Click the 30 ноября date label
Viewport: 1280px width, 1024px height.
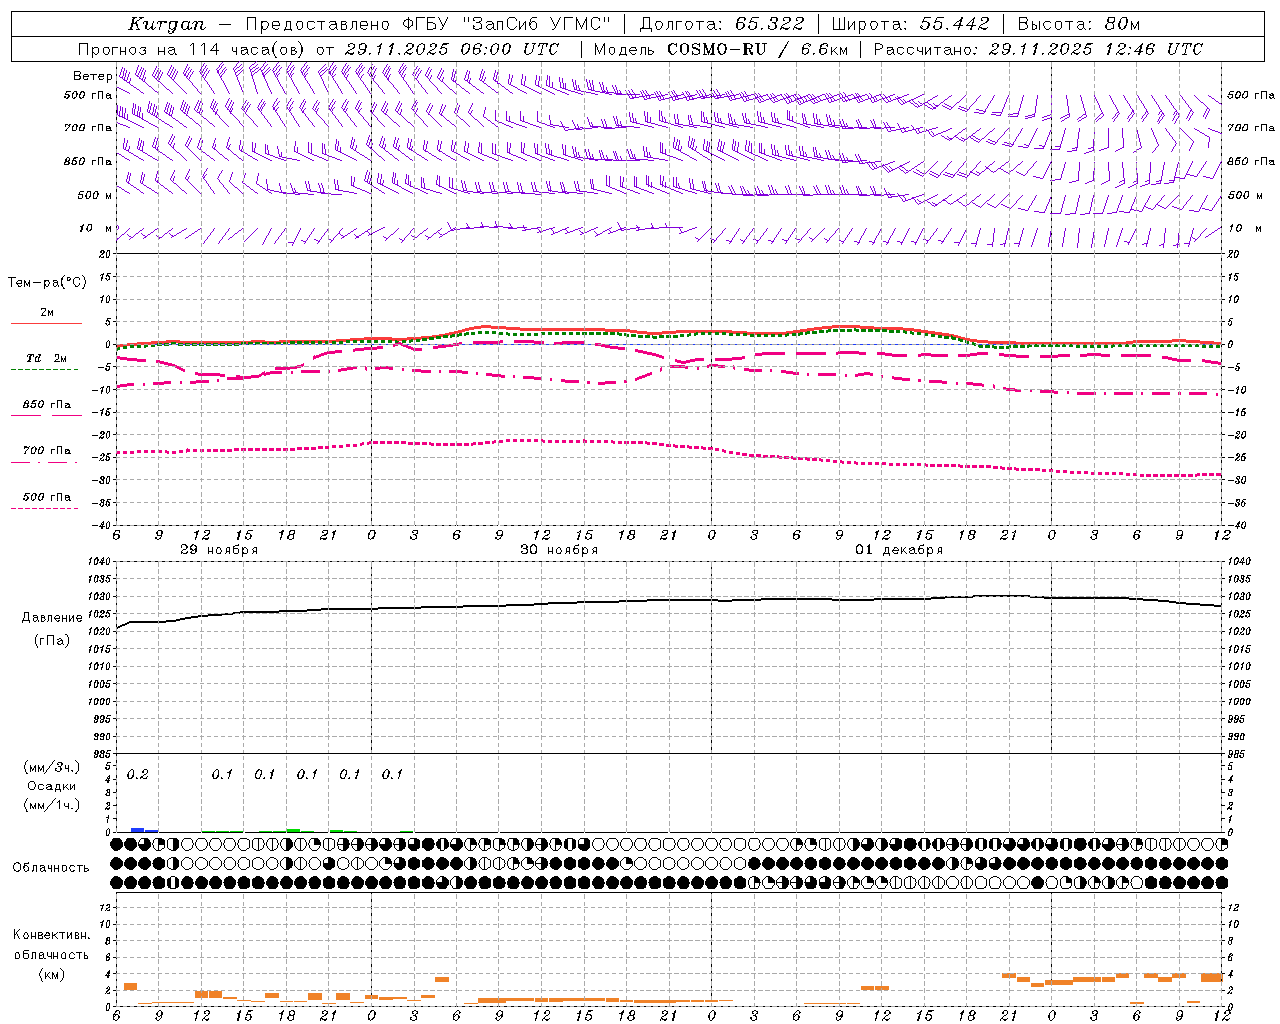559,550
